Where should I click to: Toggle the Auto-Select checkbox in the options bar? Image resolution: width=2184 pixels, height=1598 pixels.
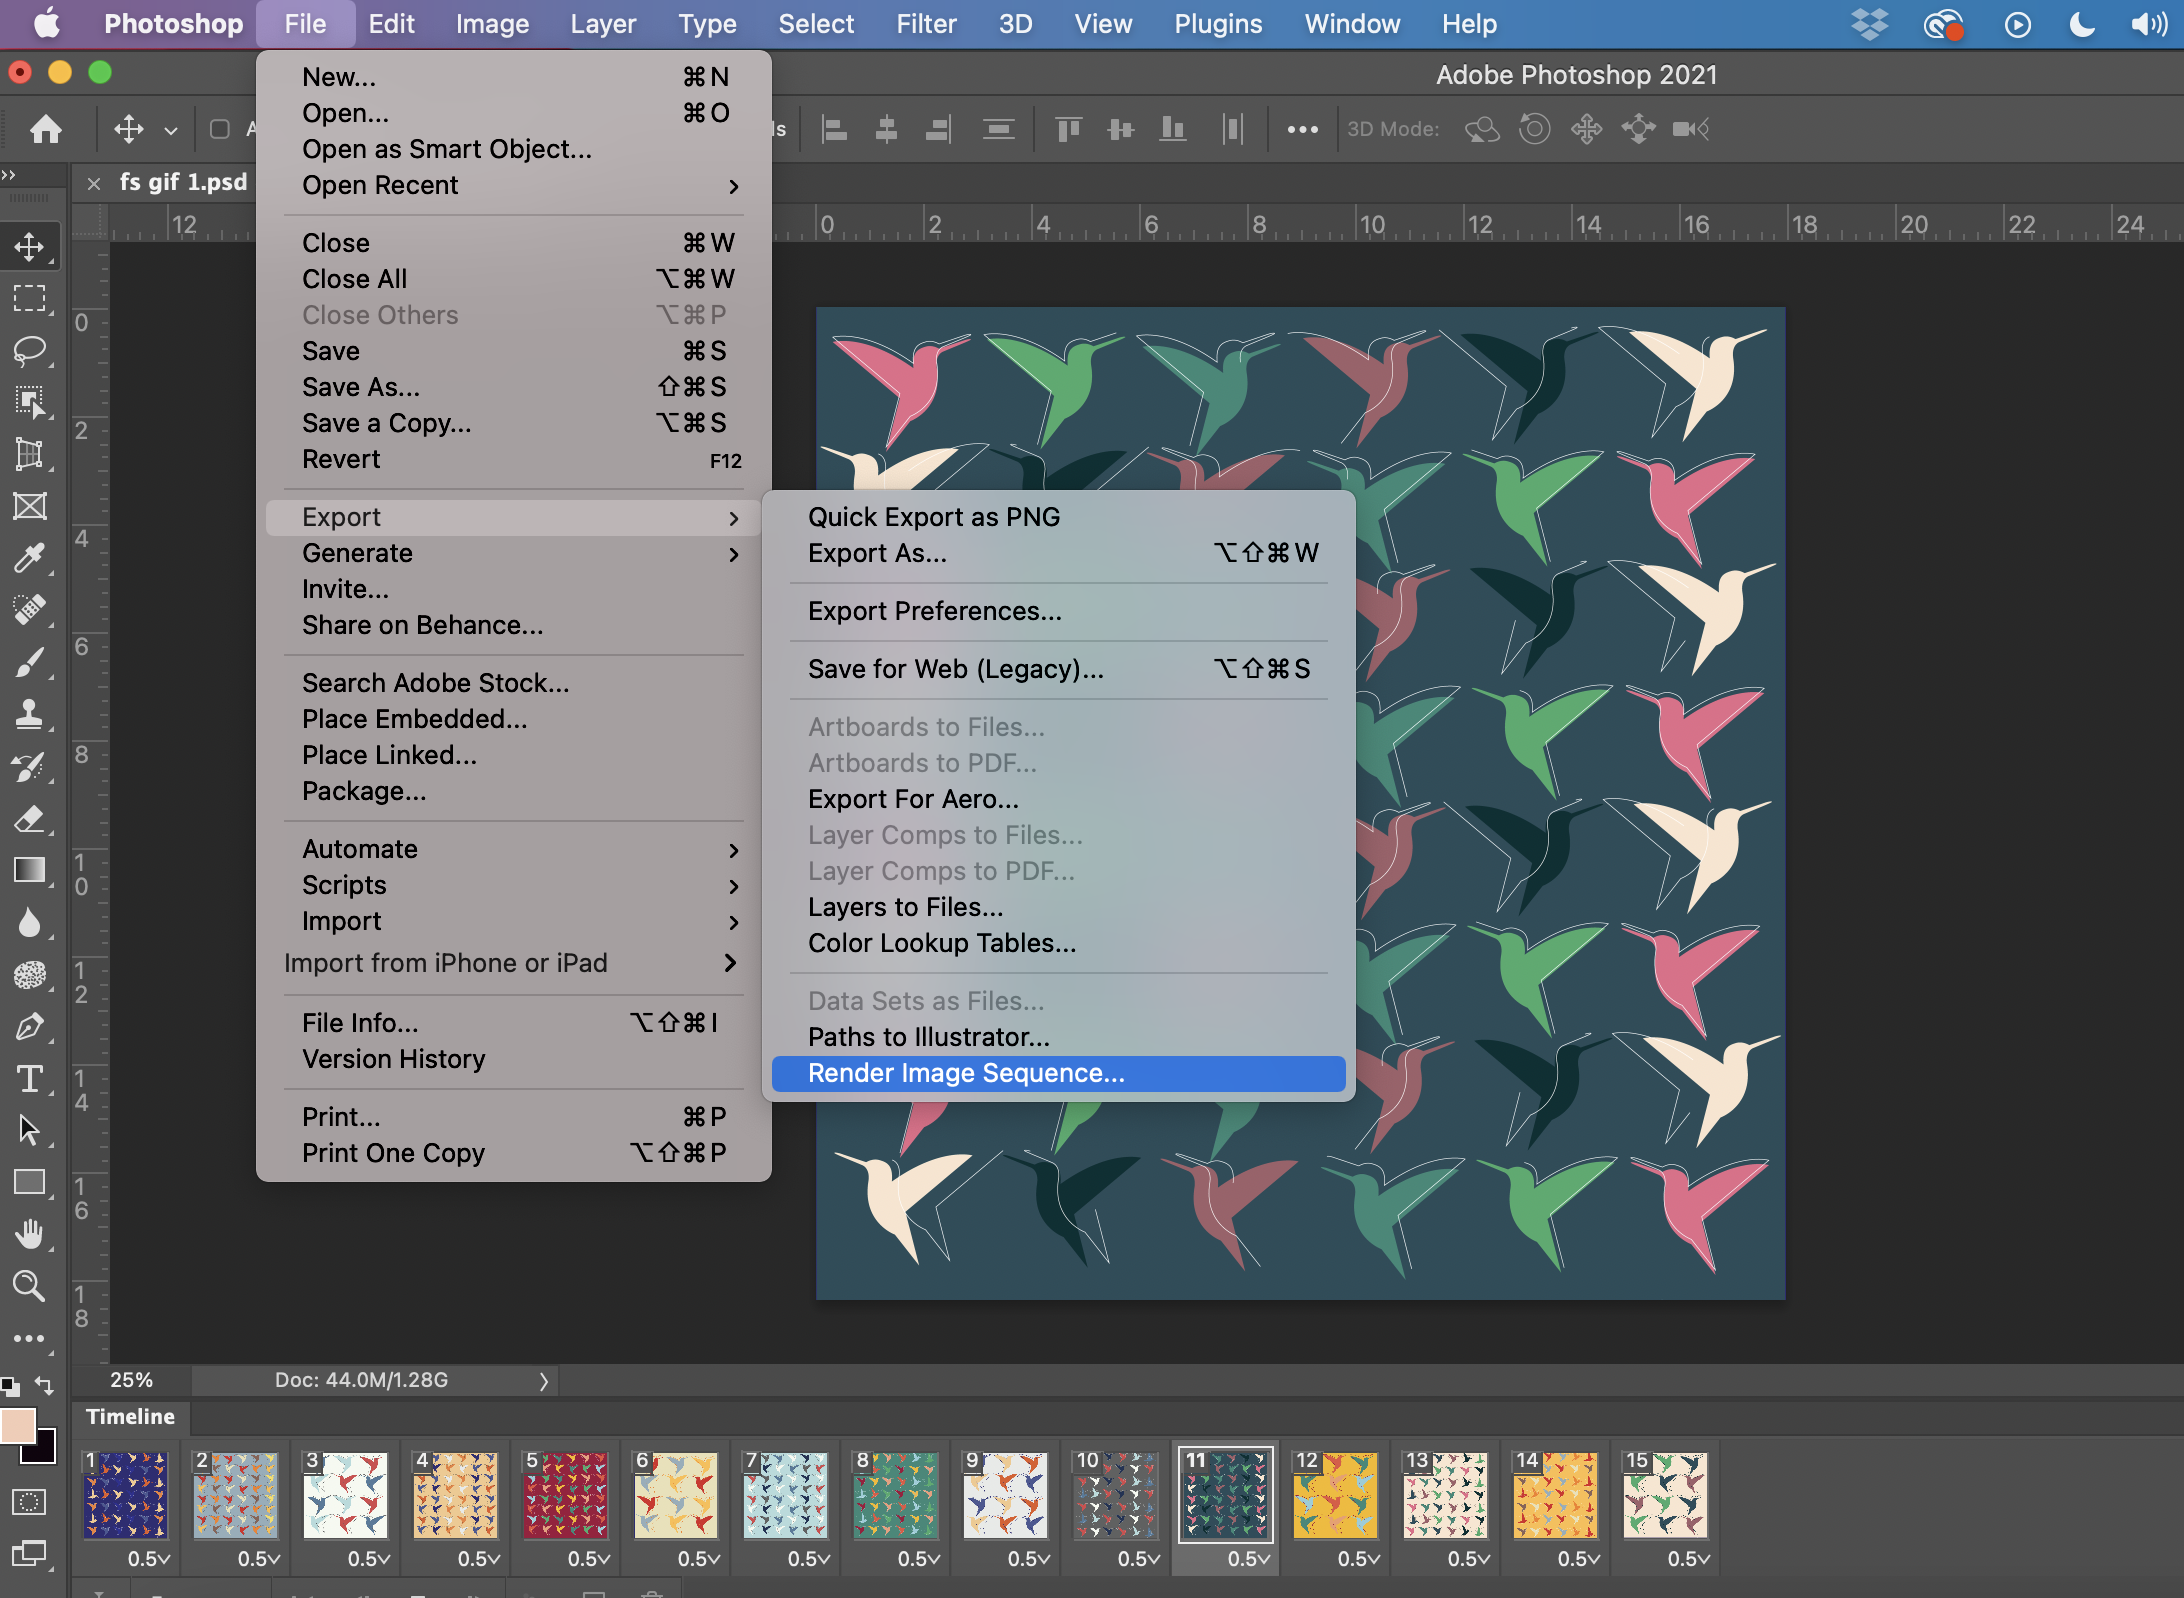tap(220, 129)
